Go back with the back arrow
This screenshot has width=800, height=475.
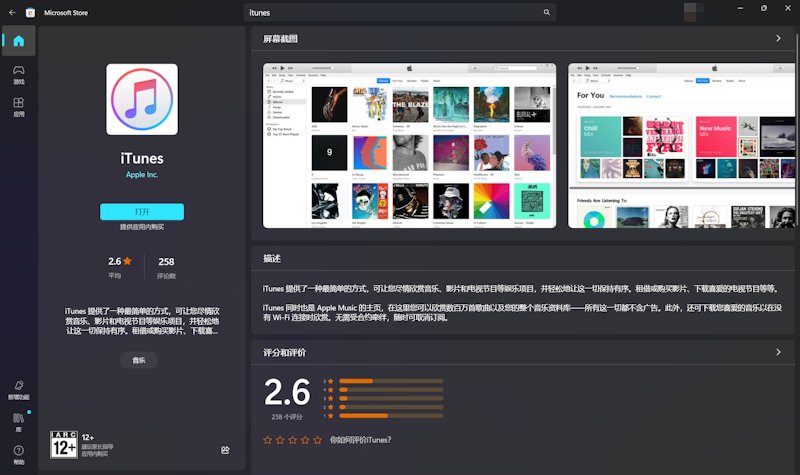[12, 12]
